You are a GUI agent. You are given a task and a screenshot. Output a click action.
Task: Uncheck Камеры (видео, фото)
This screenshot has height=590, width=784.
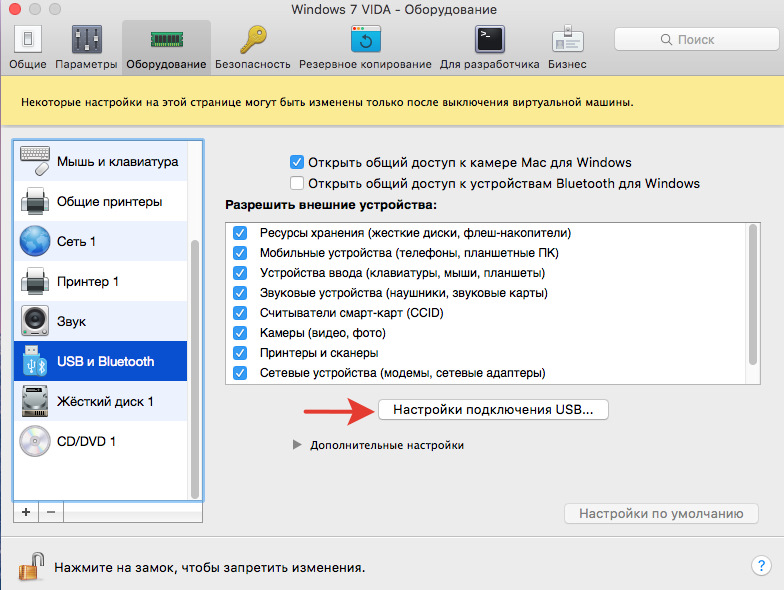pyautogui.click(x=240, y=333)
